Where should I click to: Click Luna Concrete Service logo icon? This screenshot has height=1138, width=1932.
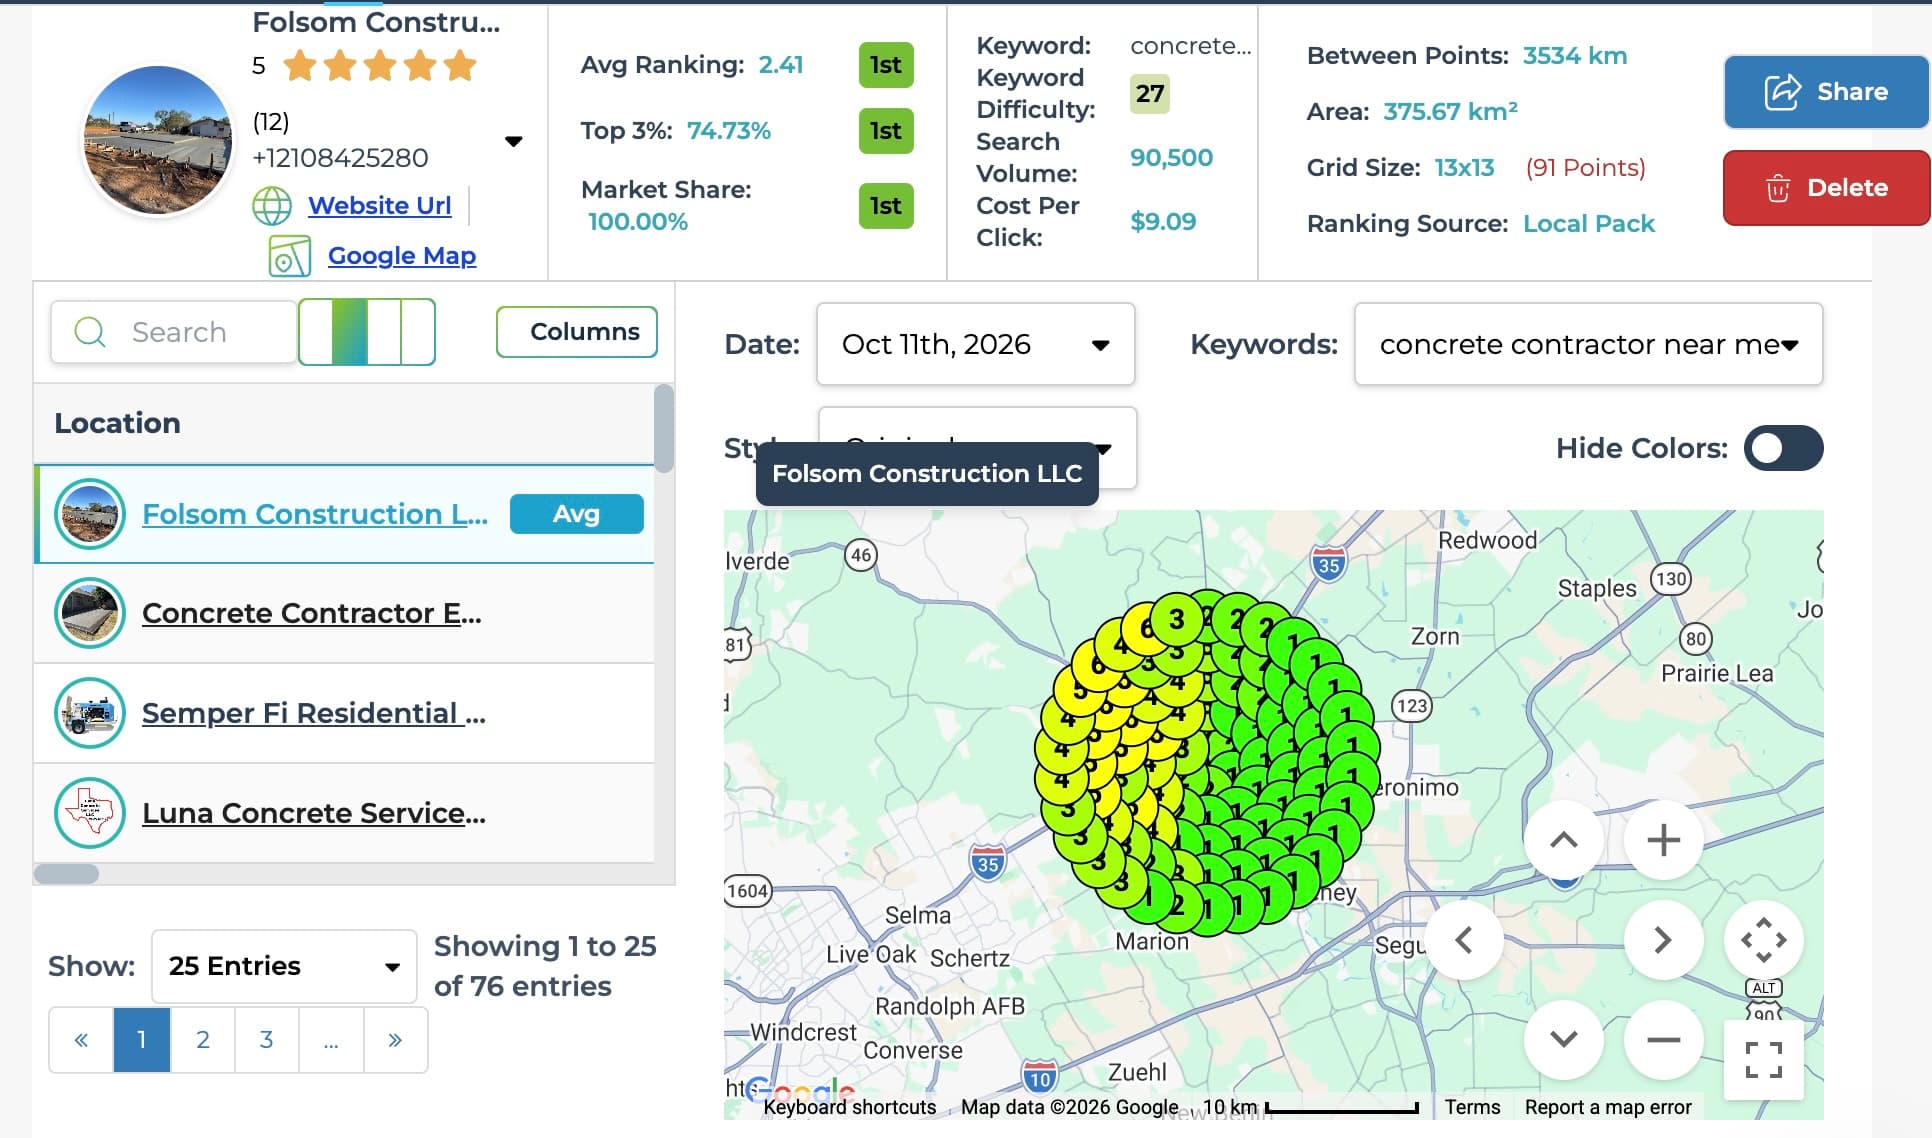(90, 813)
